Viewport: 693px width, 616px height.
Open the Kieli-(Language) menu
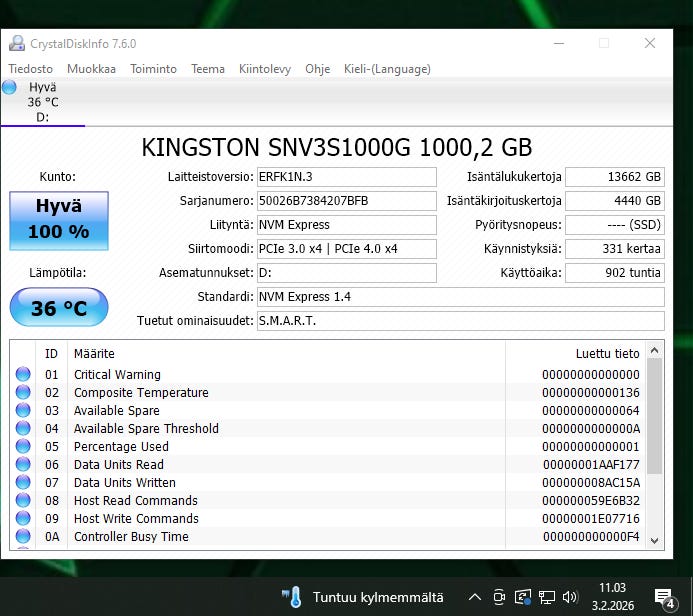387,69
